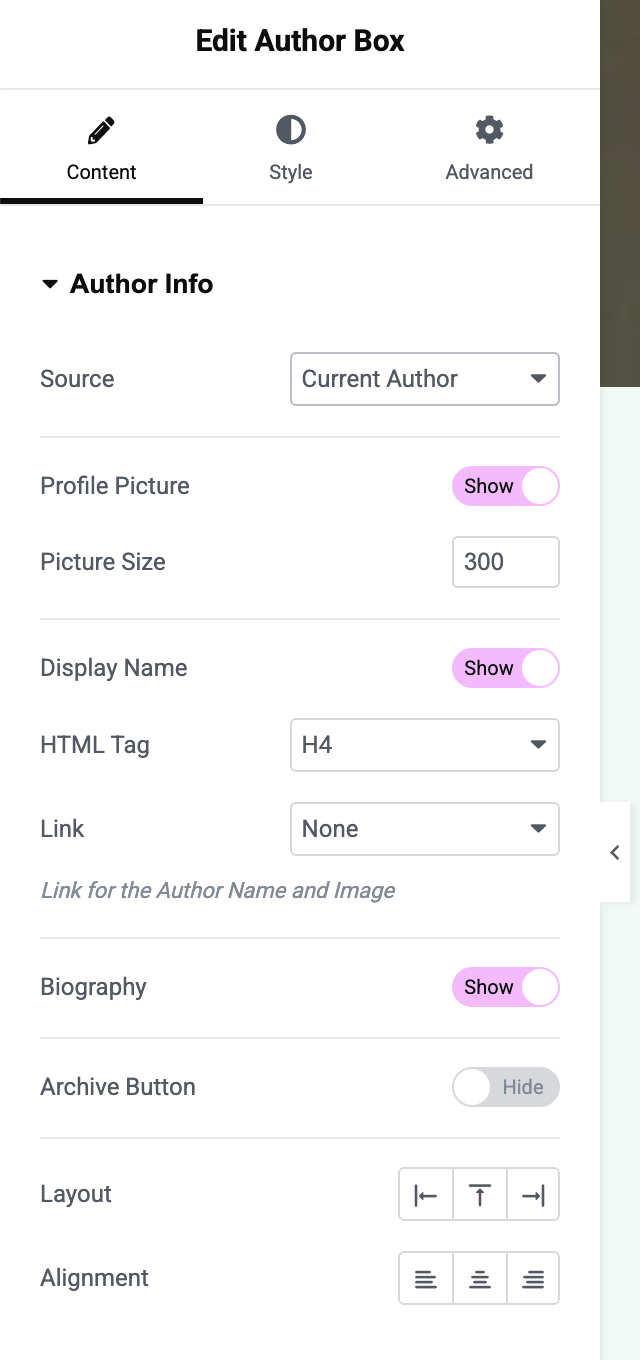Screen dimensions: 640x1360
Task: Click the Style half-circle icon
Action: [x=290, y=130]
